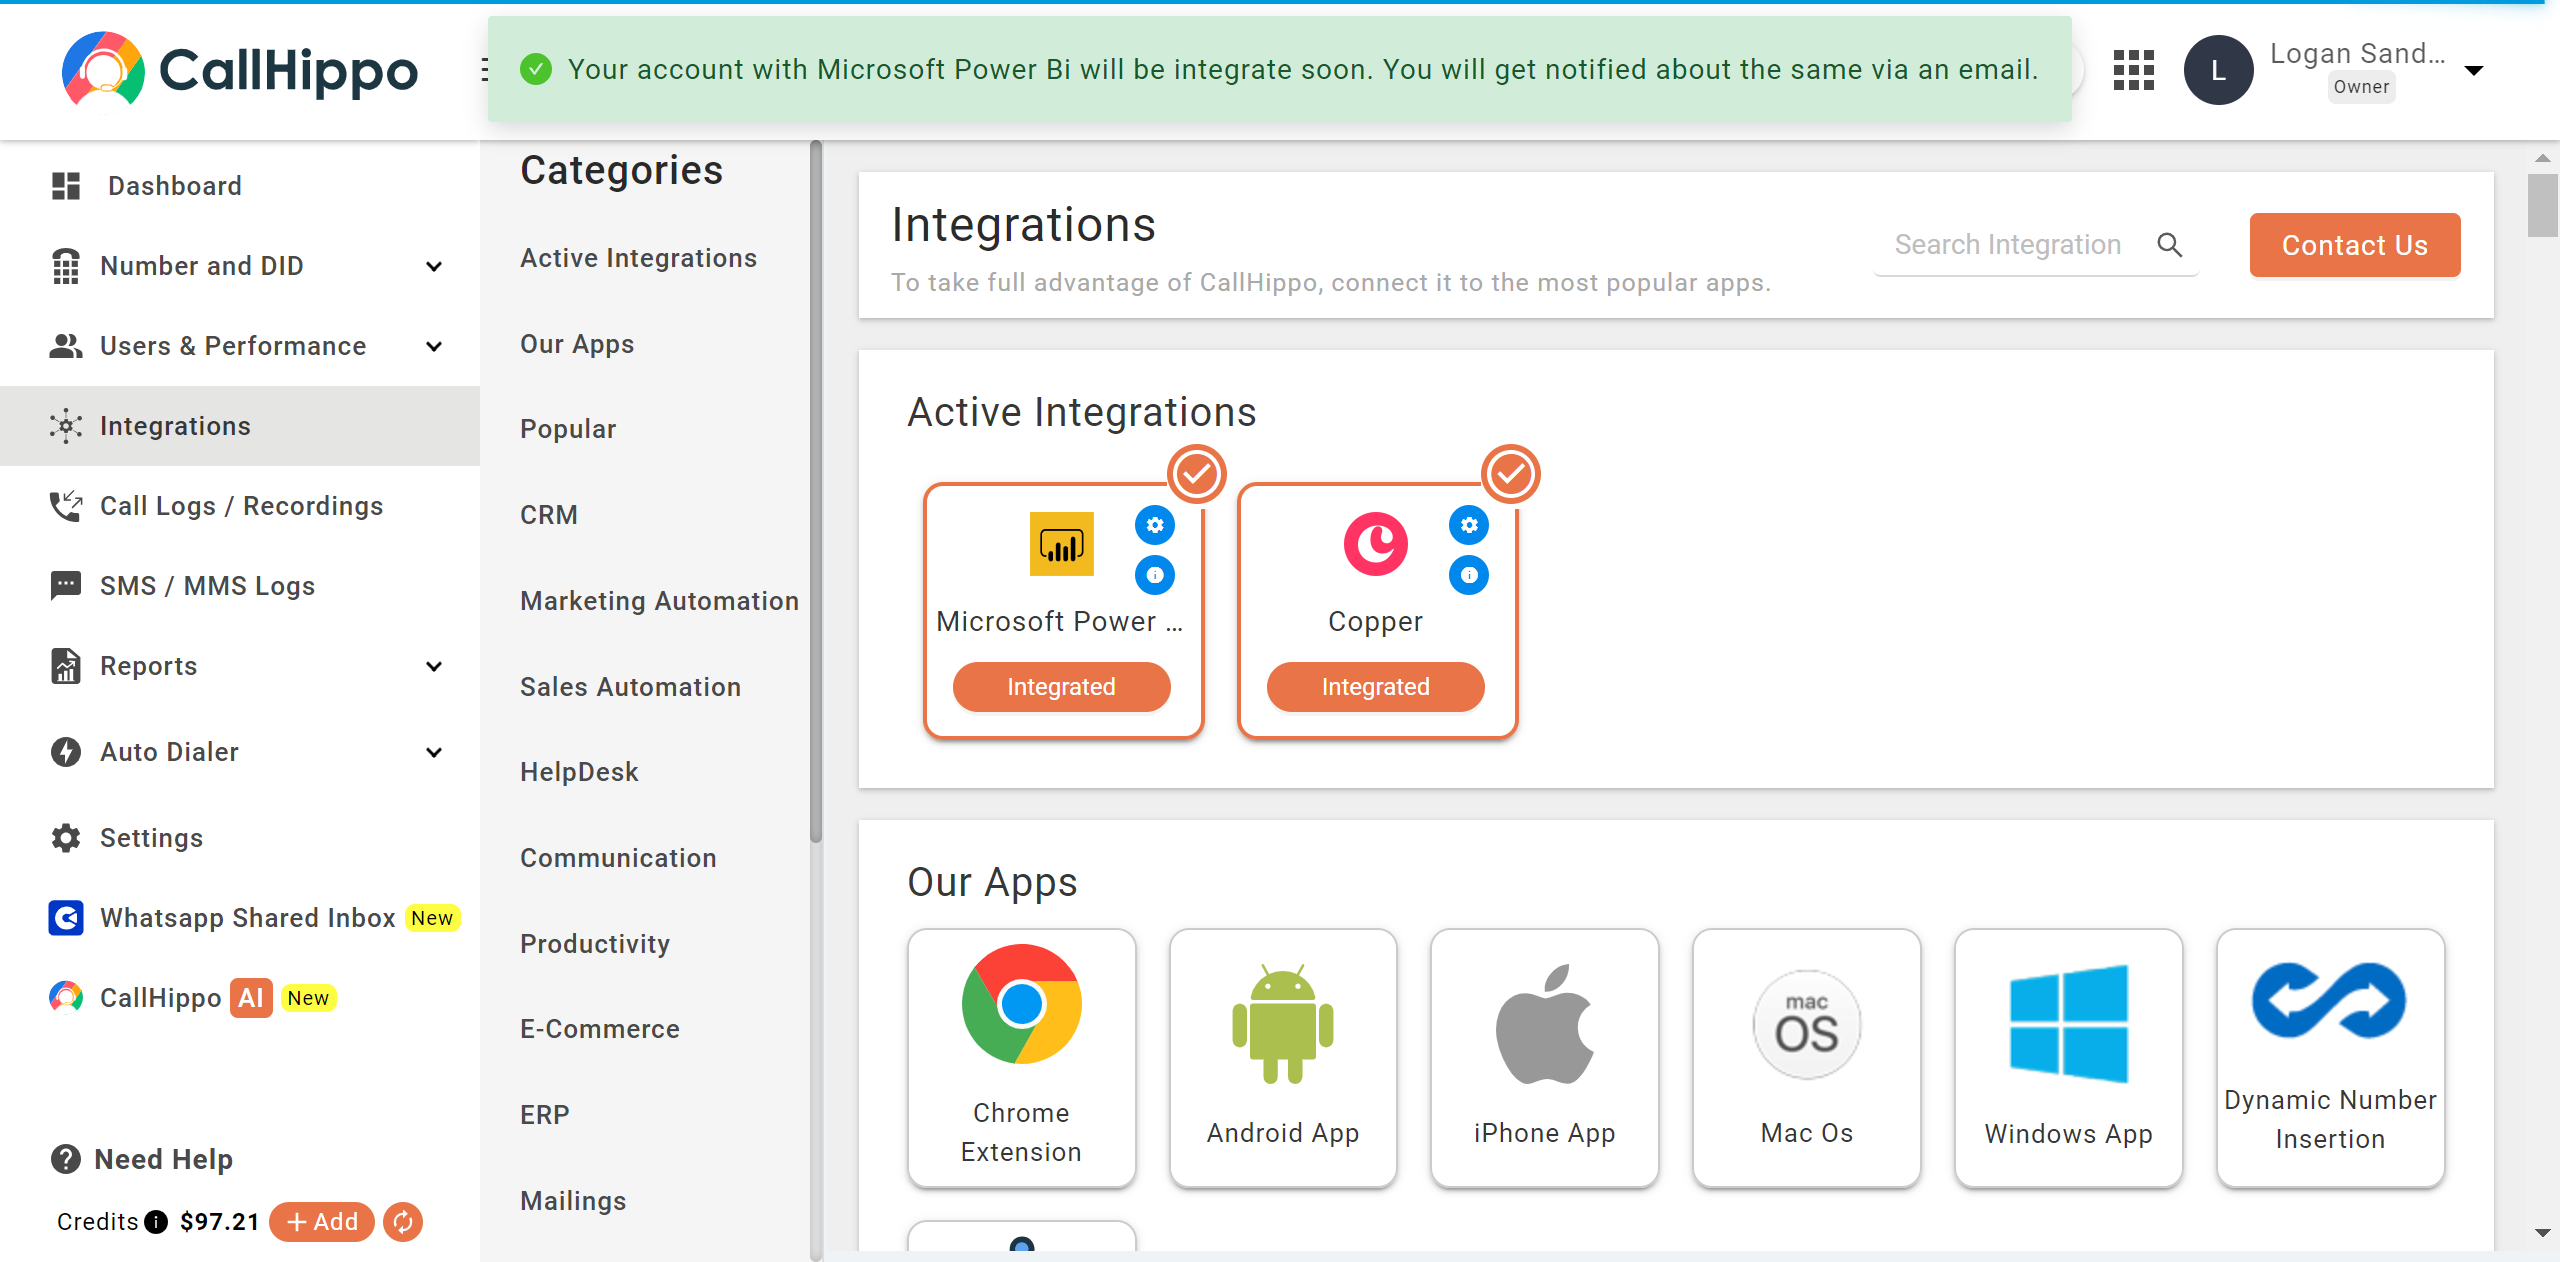Open the iPhone App card
The image size is (2560, 1262).
(1544, 1058)
